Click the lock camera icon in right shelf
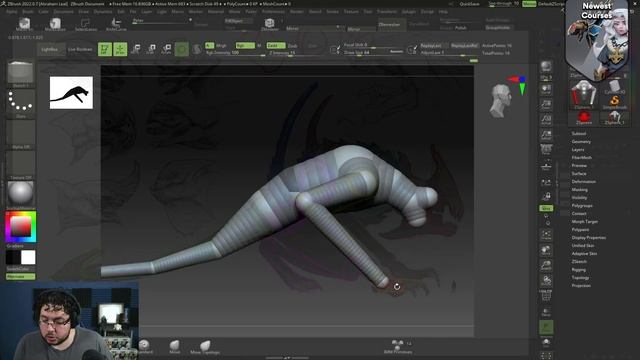 [x=546, y=197]
